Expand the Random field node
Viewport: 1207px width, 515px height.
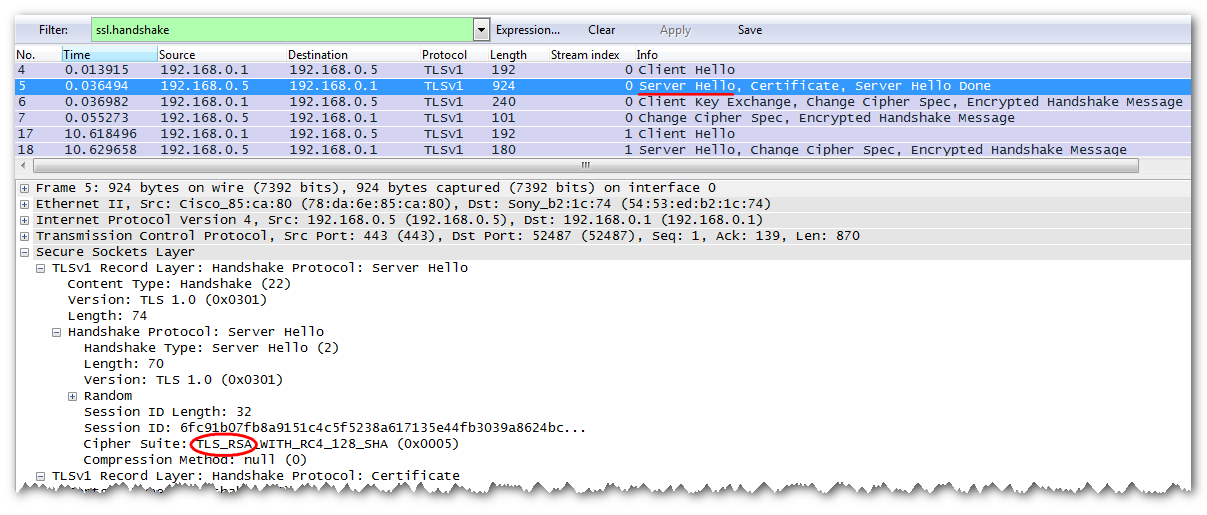(x=73, y=396)
